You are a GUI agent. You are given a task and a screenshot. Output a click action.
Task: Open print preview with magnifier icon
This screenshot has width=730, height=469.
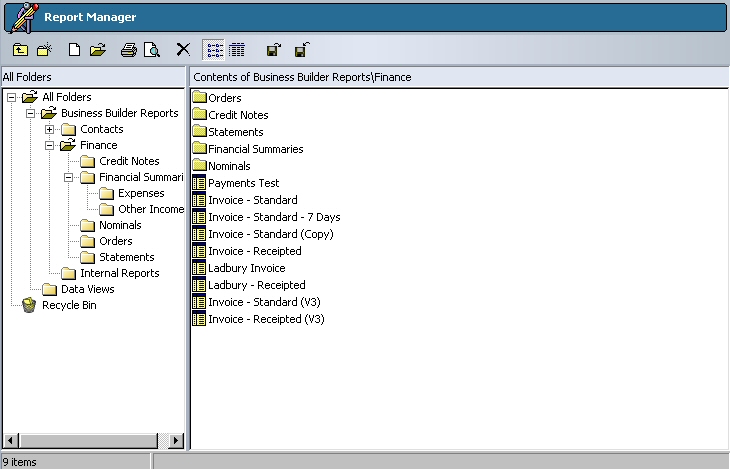click(x=152, y=49)
